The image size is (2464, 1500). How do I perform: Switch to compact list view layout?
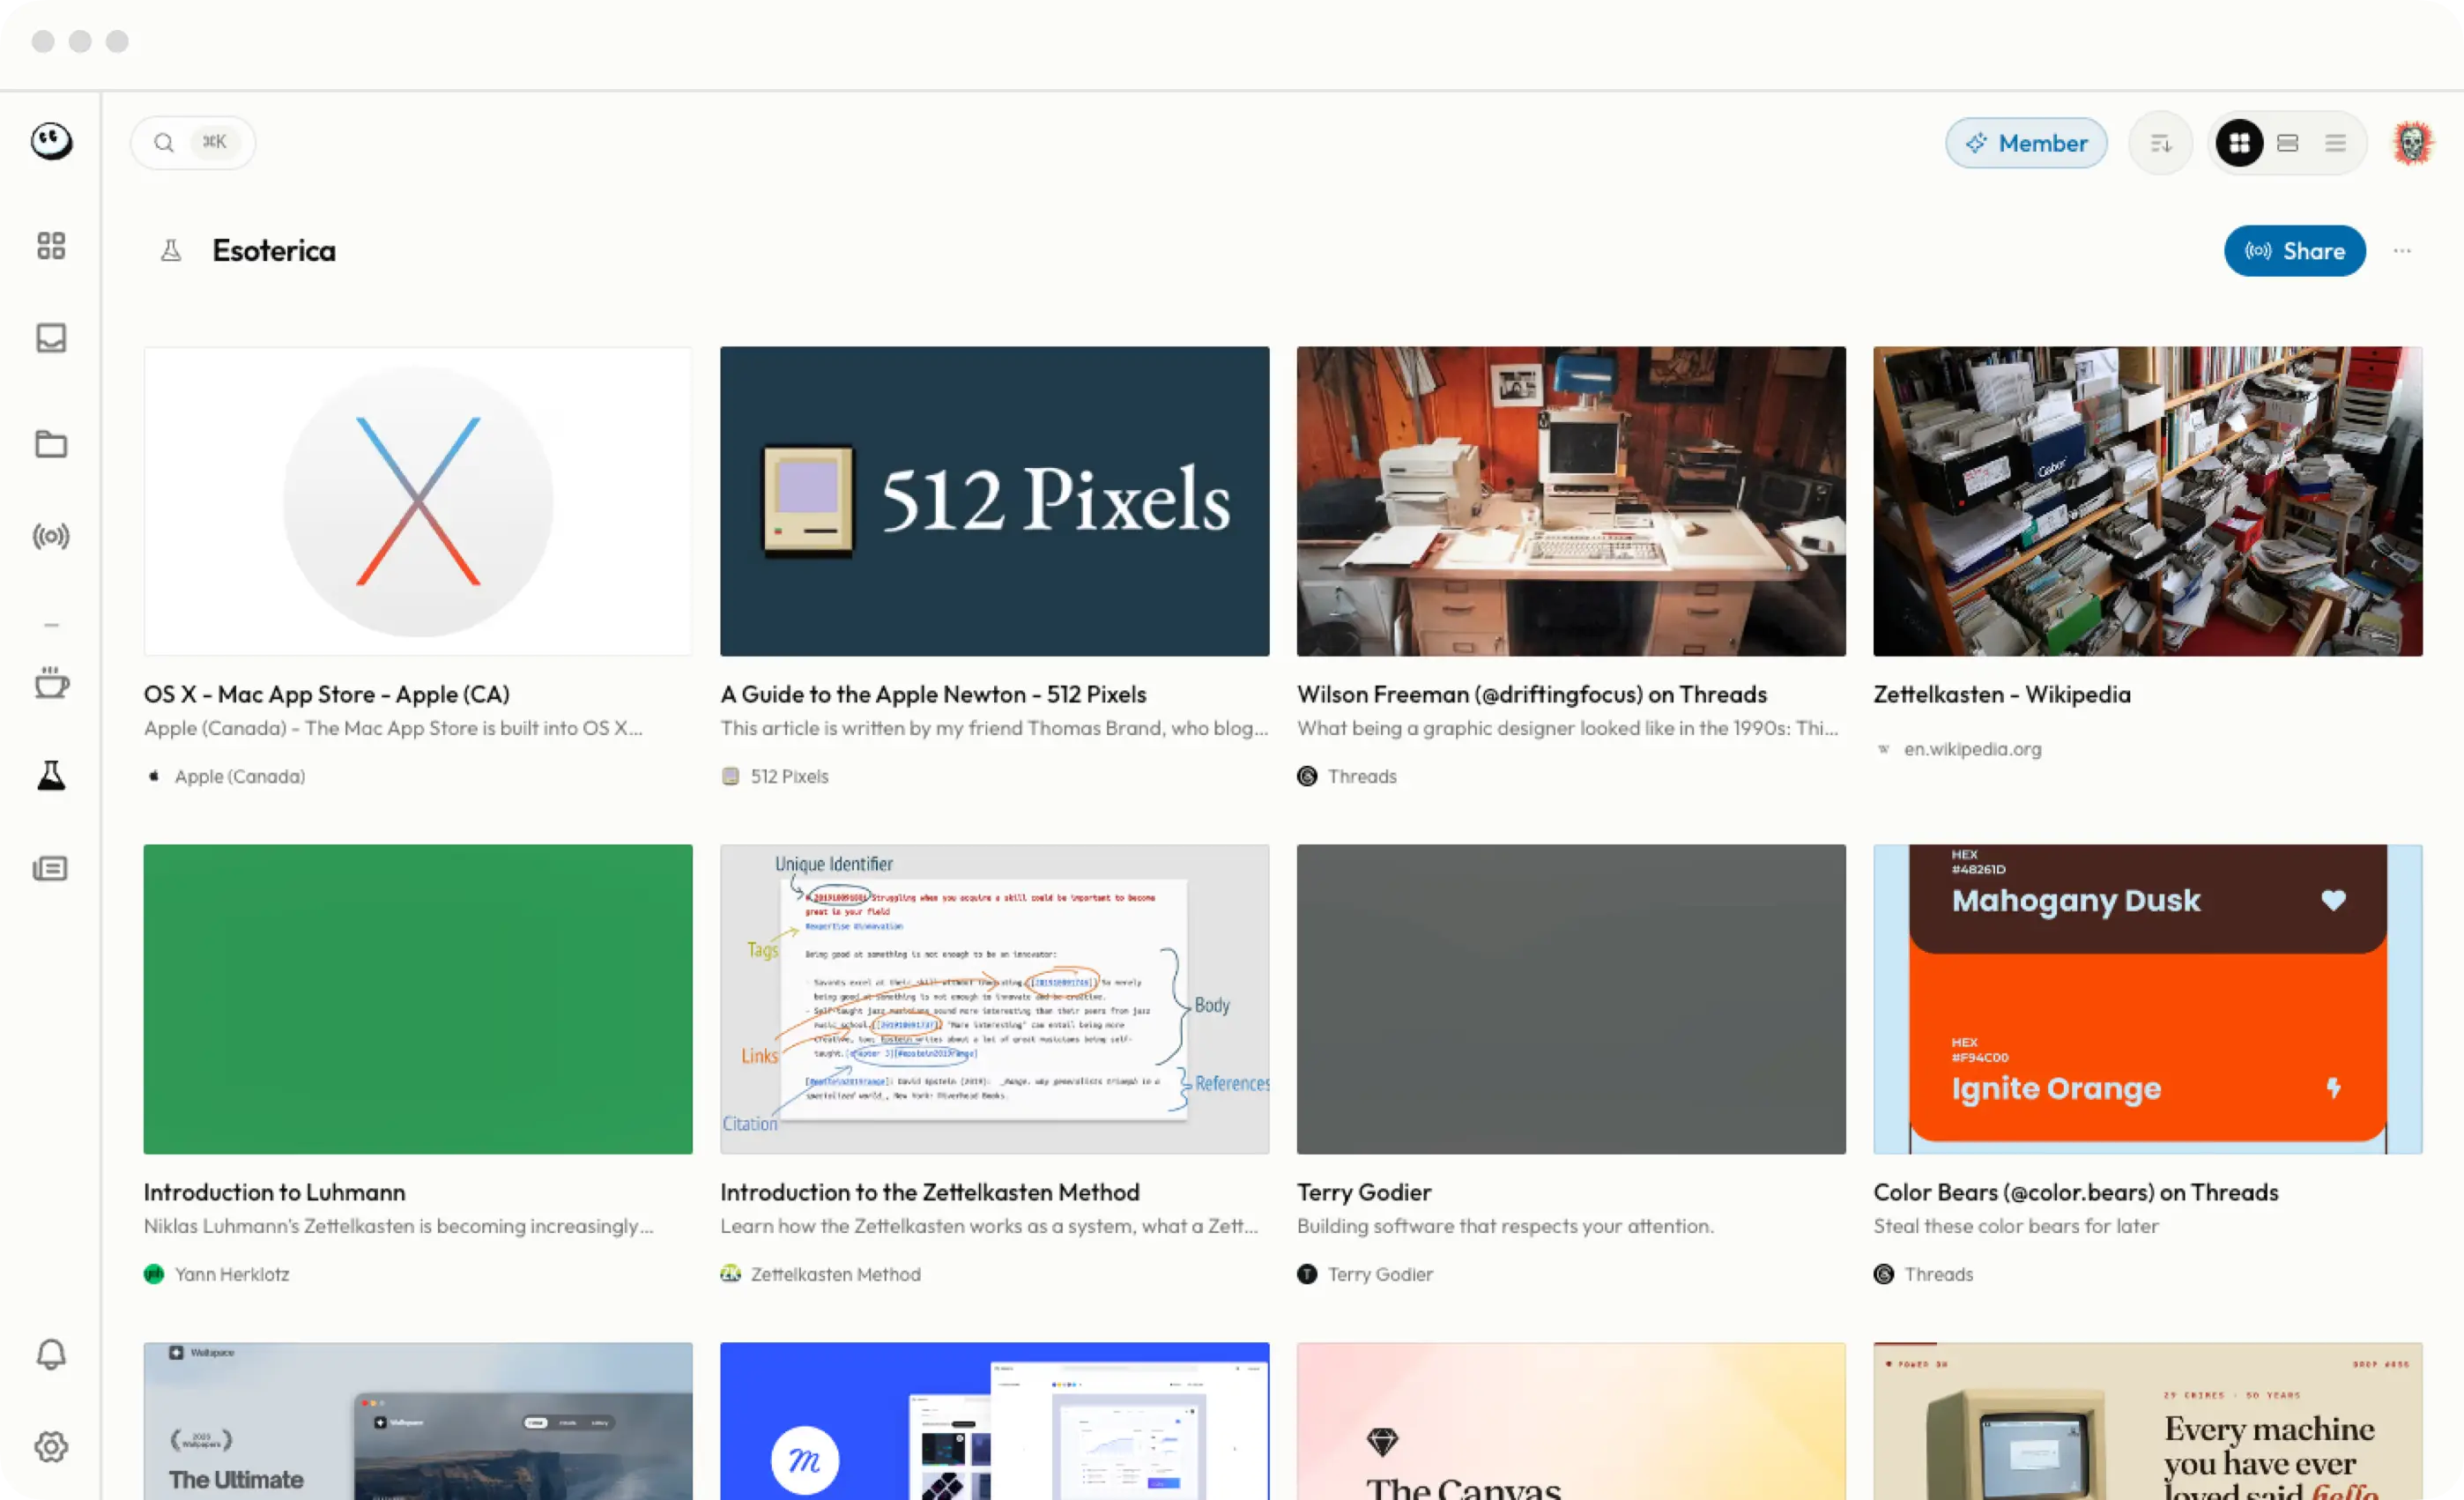2335,143
